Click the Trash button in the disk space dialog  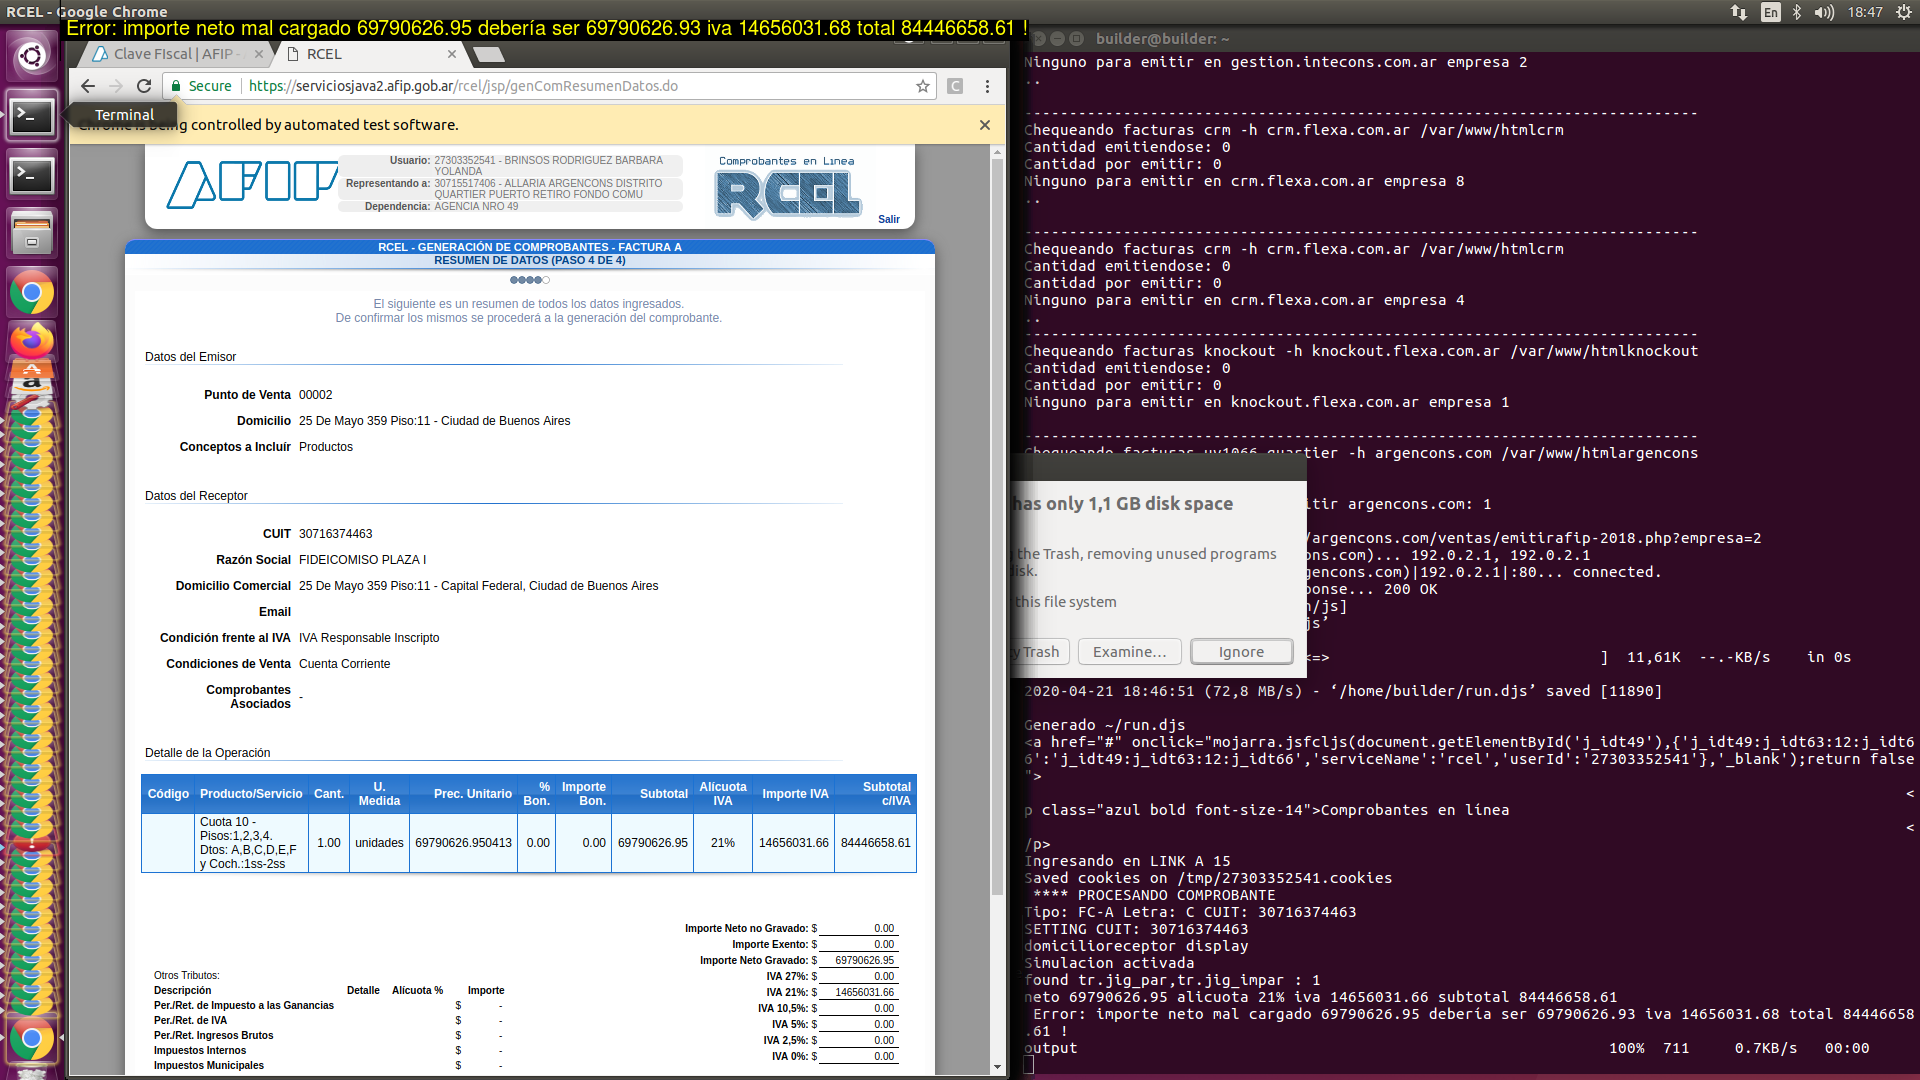1041,652
